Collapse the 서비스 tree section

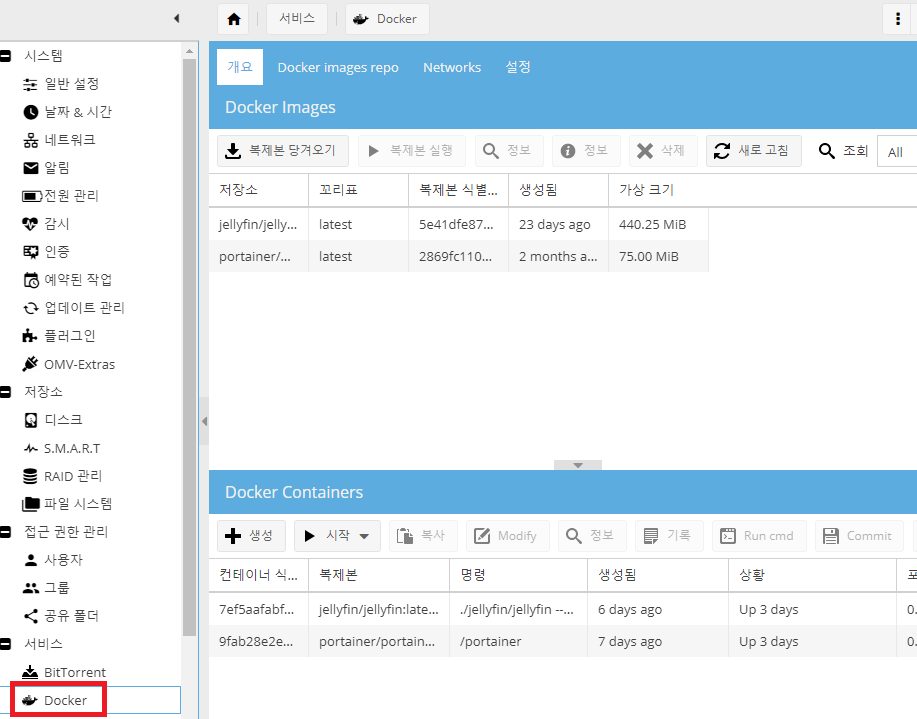point(5,644)
